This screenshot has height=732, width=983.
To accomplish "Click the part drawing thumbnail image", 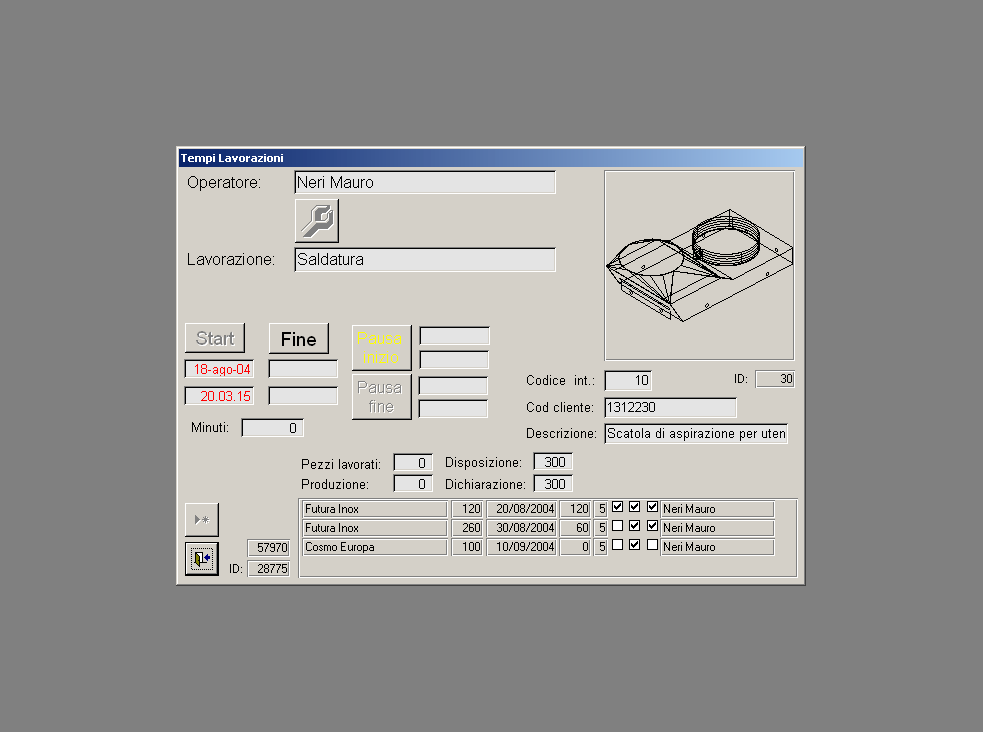I will (x=700, y=266).
